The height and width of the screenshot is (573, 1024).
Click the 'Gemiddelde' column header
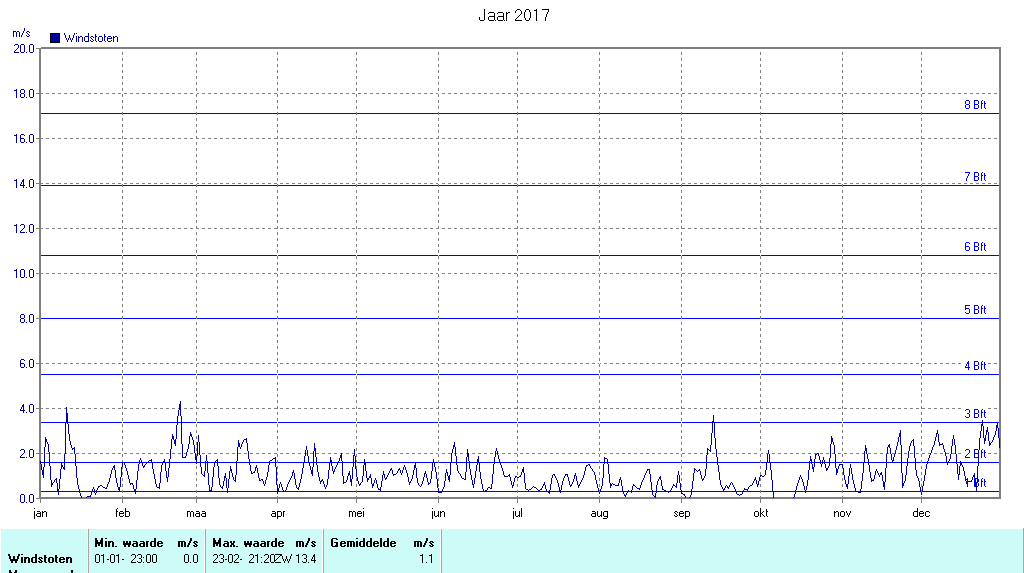pyautogui.click(x=363, y=543)
